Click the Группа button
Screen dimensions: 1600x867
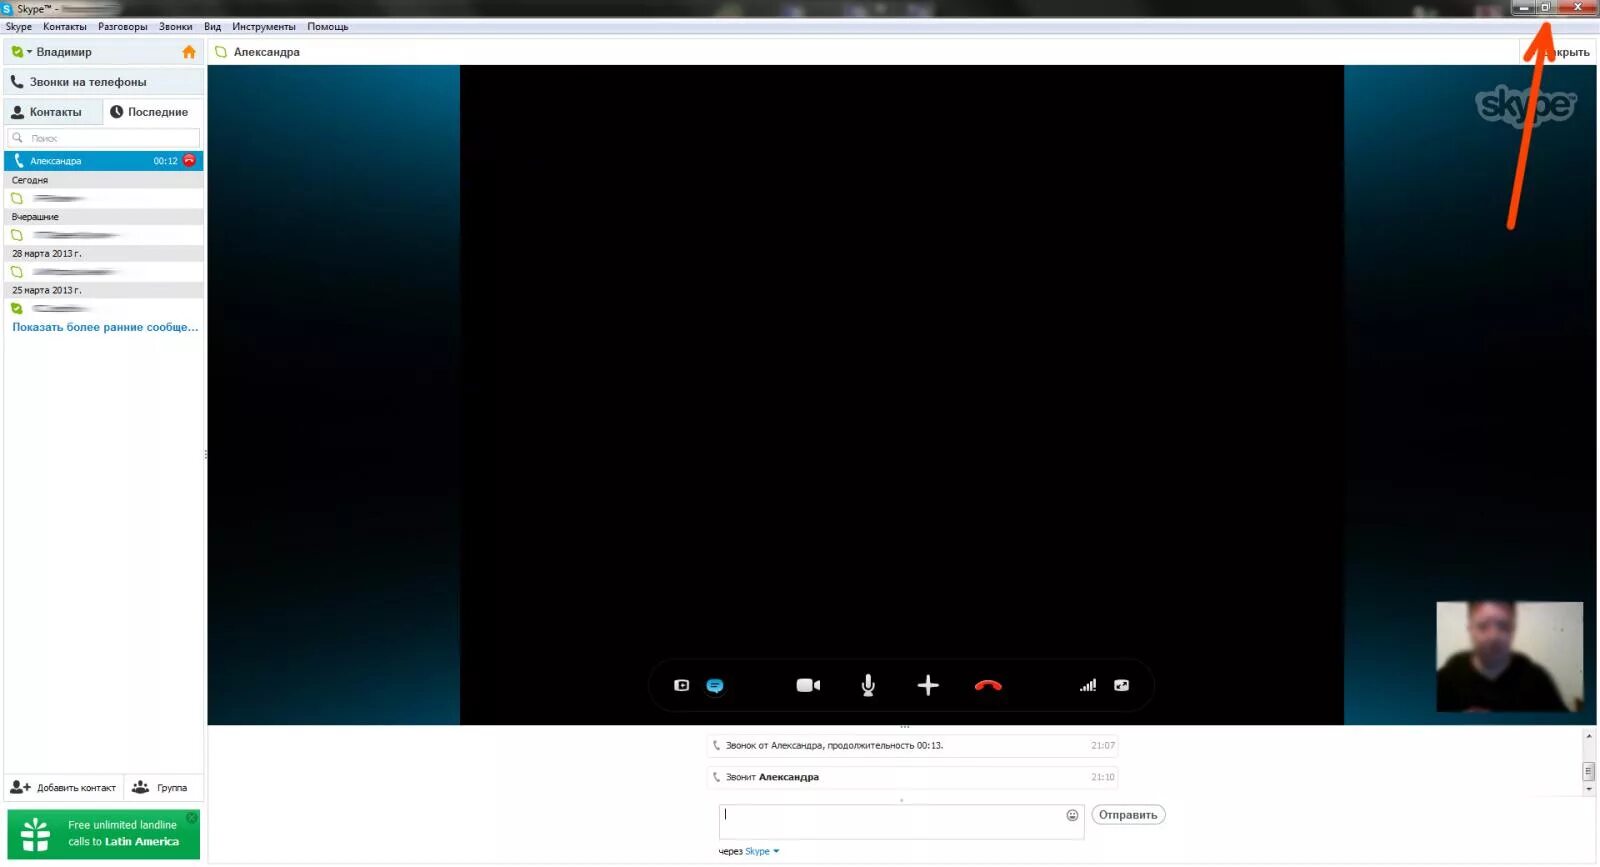[x=163, y=788]
